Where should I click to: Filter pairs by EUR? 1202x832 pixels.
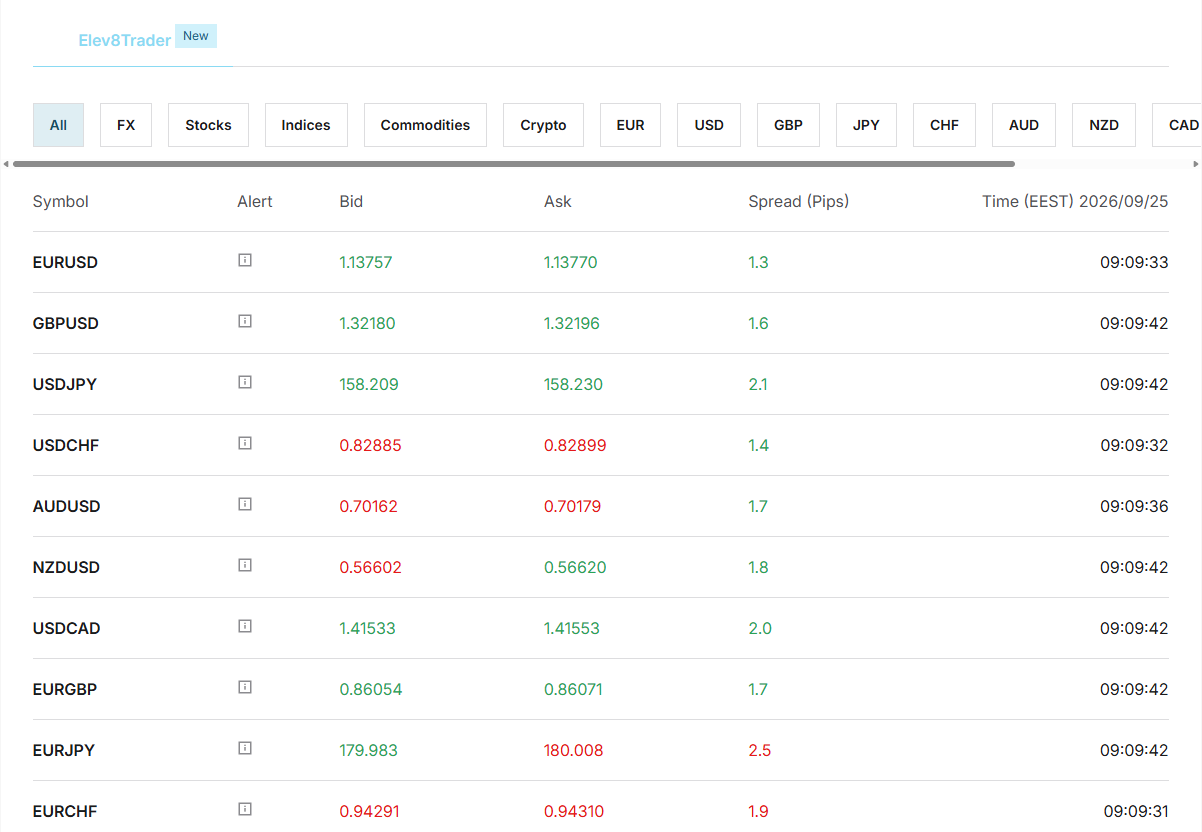click(630, 125)
